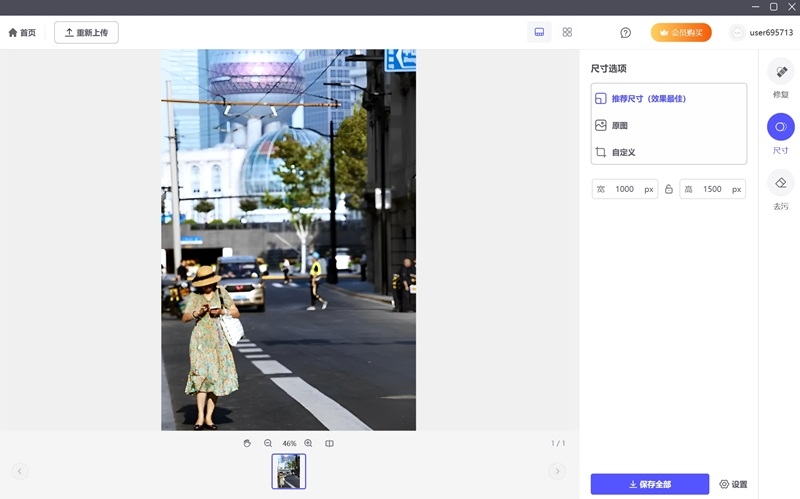Switch to the single image view
Image resolution: width=800 pixels, height=499 pixels.
pos(539,32)
